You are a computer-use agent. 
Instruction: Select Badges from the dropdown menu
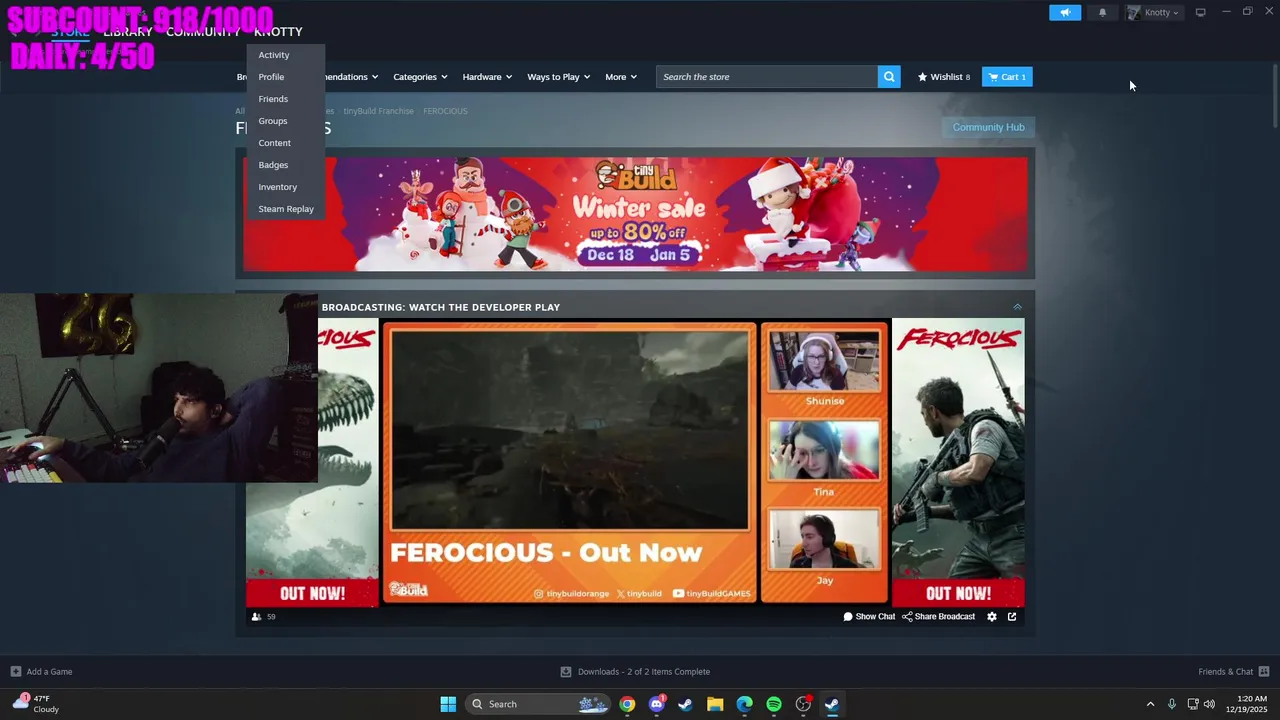[273, 165]
